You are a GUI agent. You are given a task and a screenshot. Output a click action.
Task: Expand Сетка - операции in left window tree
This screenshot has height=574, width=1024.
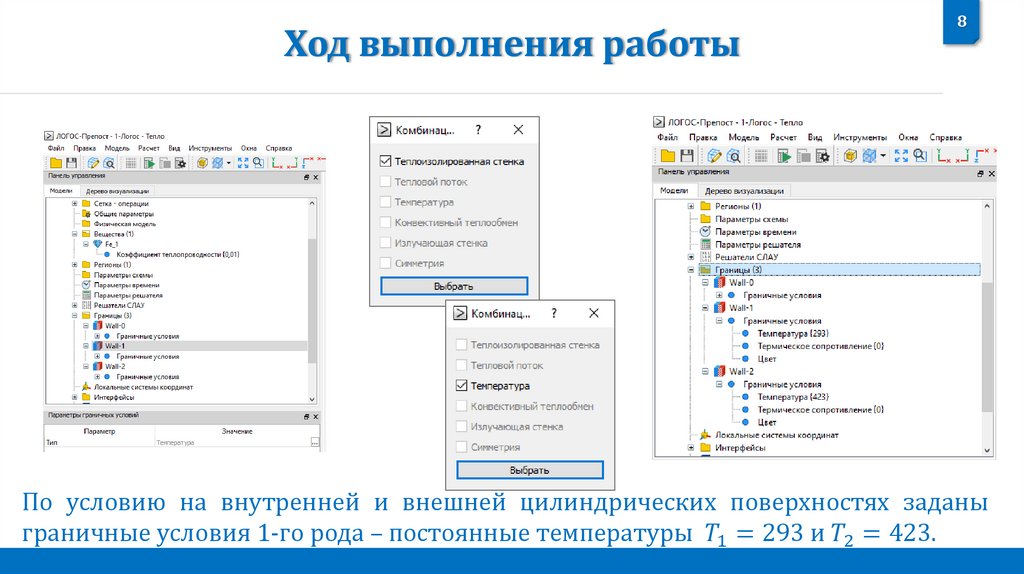[x=74, y=204]
